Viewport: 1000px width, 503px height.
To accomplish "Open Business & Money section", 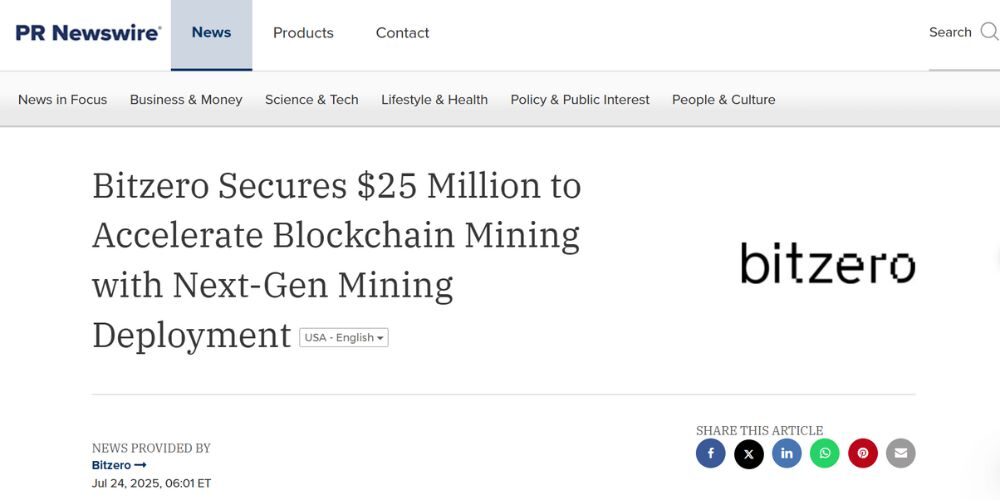I will (x=186, y=100).
